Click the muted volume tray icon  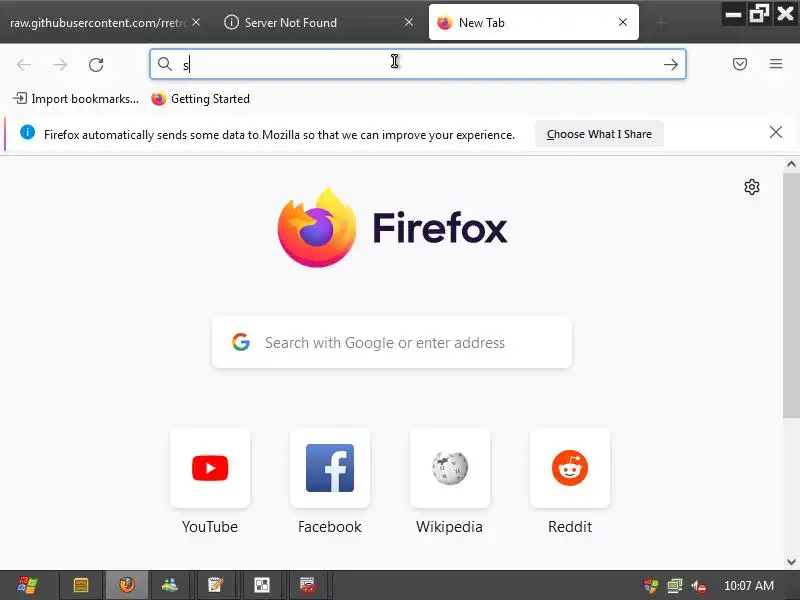(698, 586)
